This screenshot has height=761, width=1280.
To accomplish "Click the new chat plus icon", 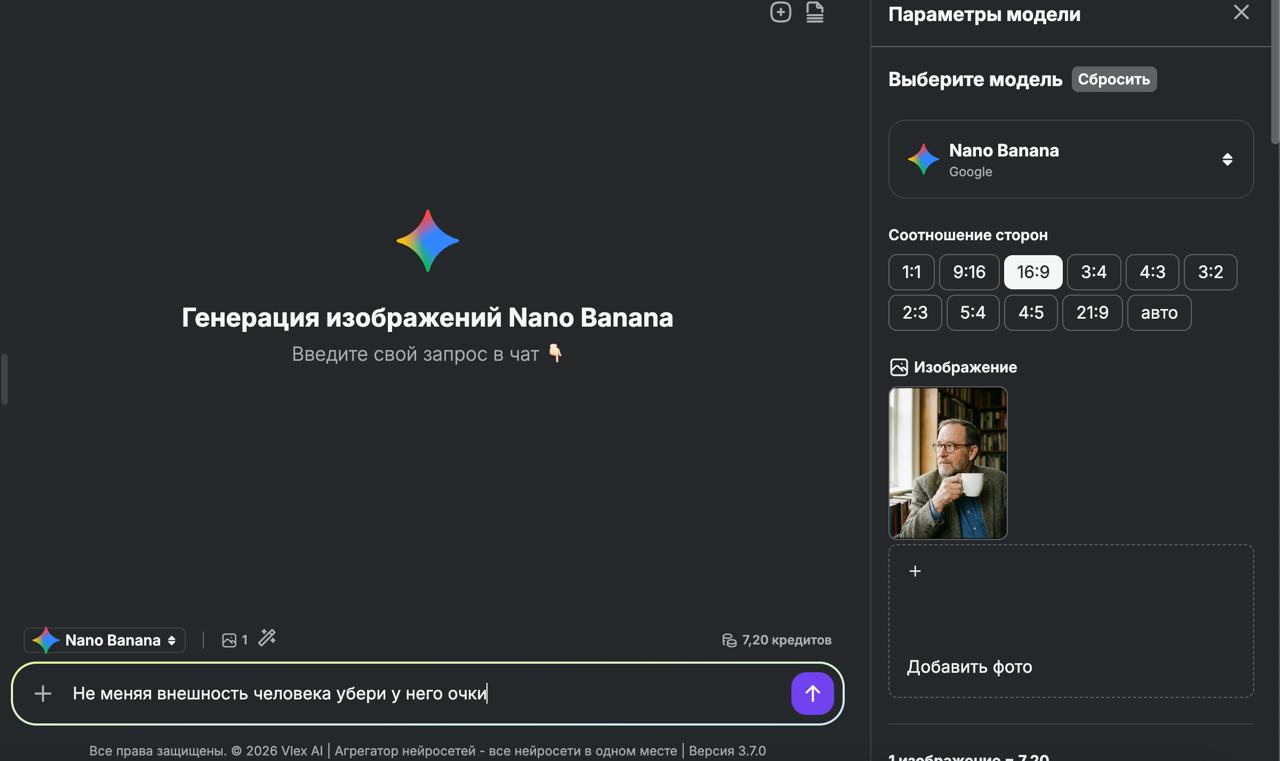I will pos(780,12).
